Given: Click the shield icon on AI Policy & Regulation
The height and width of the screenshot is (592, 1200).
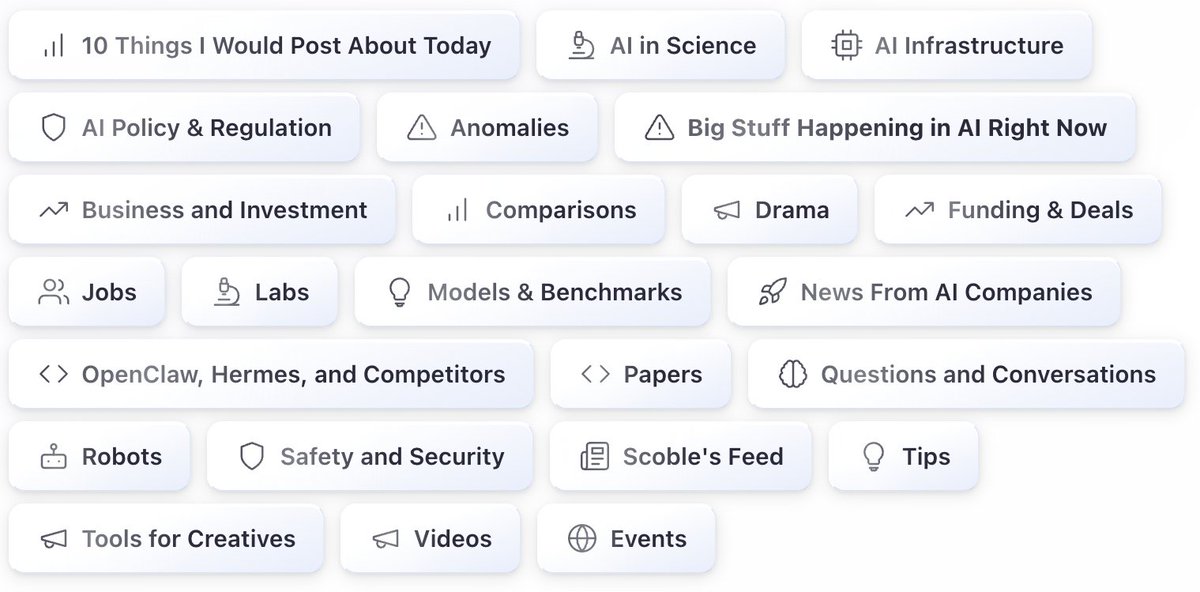Looking at the screenshot, I should tap(53, 128).
